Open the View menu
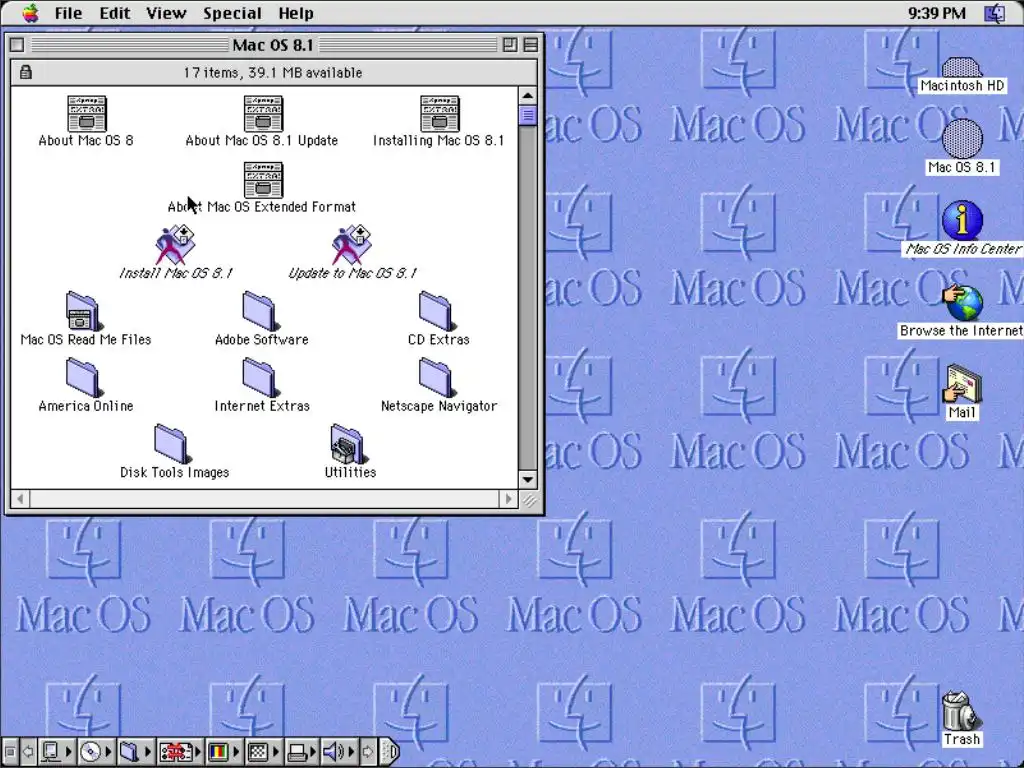This screenshot has height=768, width=1024. [166, 13]
